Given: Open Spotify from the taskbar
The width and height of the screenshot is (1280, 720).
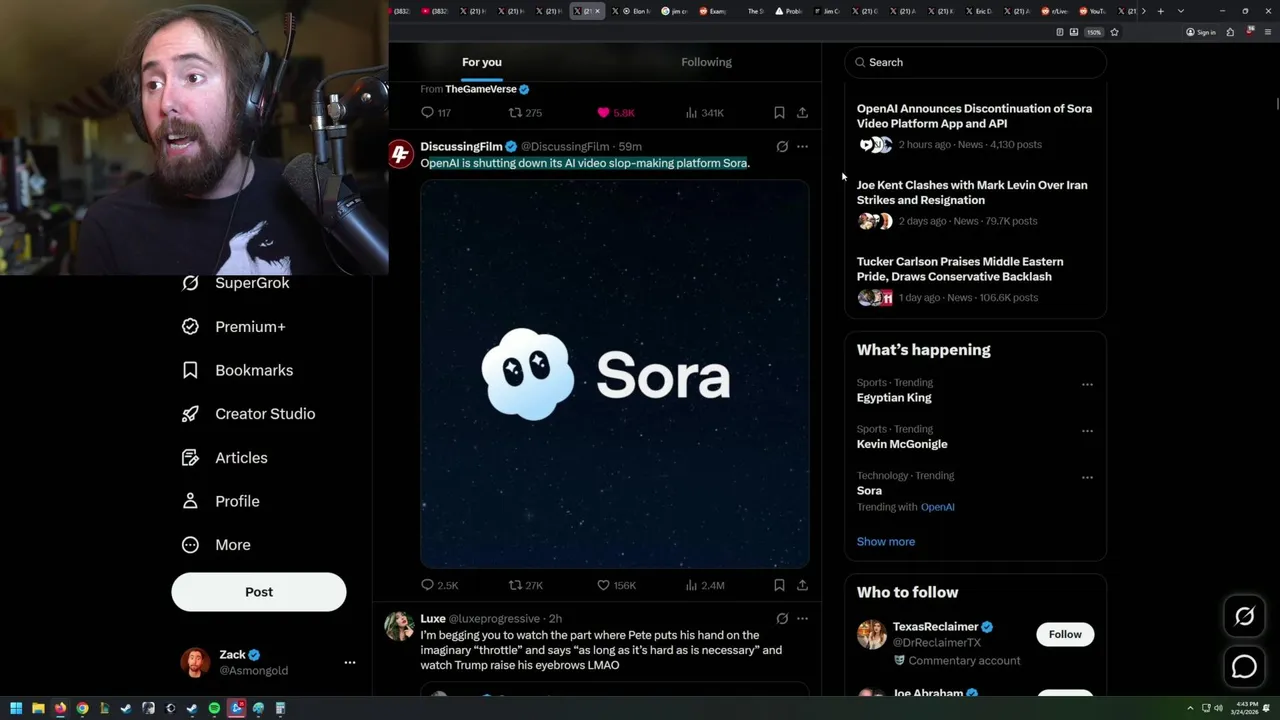Looking at the screenshot, I should [x=214, y=709].
